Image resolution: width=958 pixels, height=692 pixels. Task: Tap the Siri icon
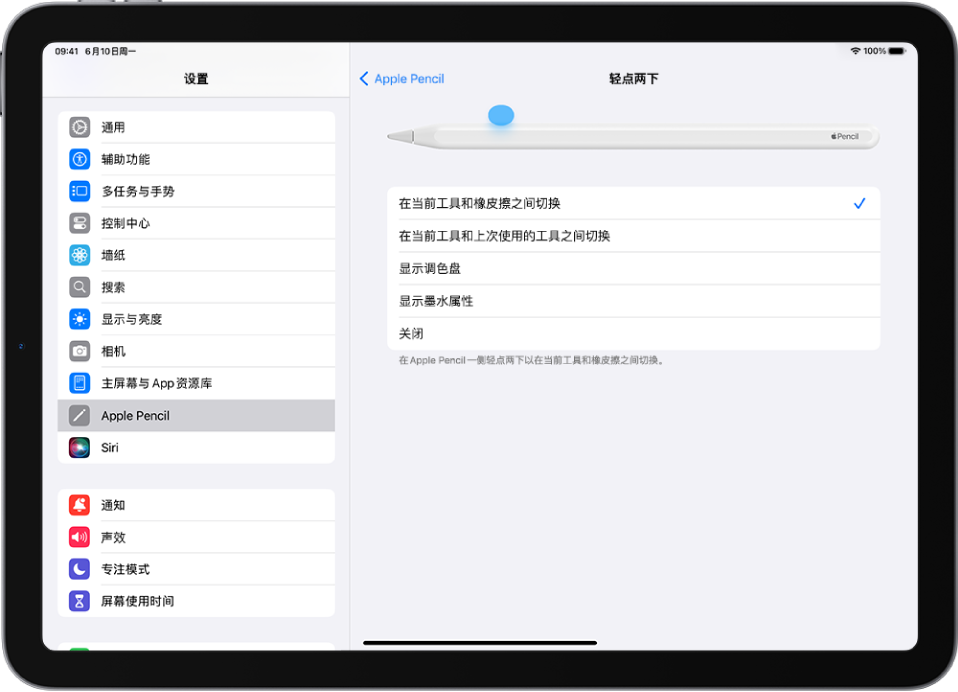(x=79, y=447)
